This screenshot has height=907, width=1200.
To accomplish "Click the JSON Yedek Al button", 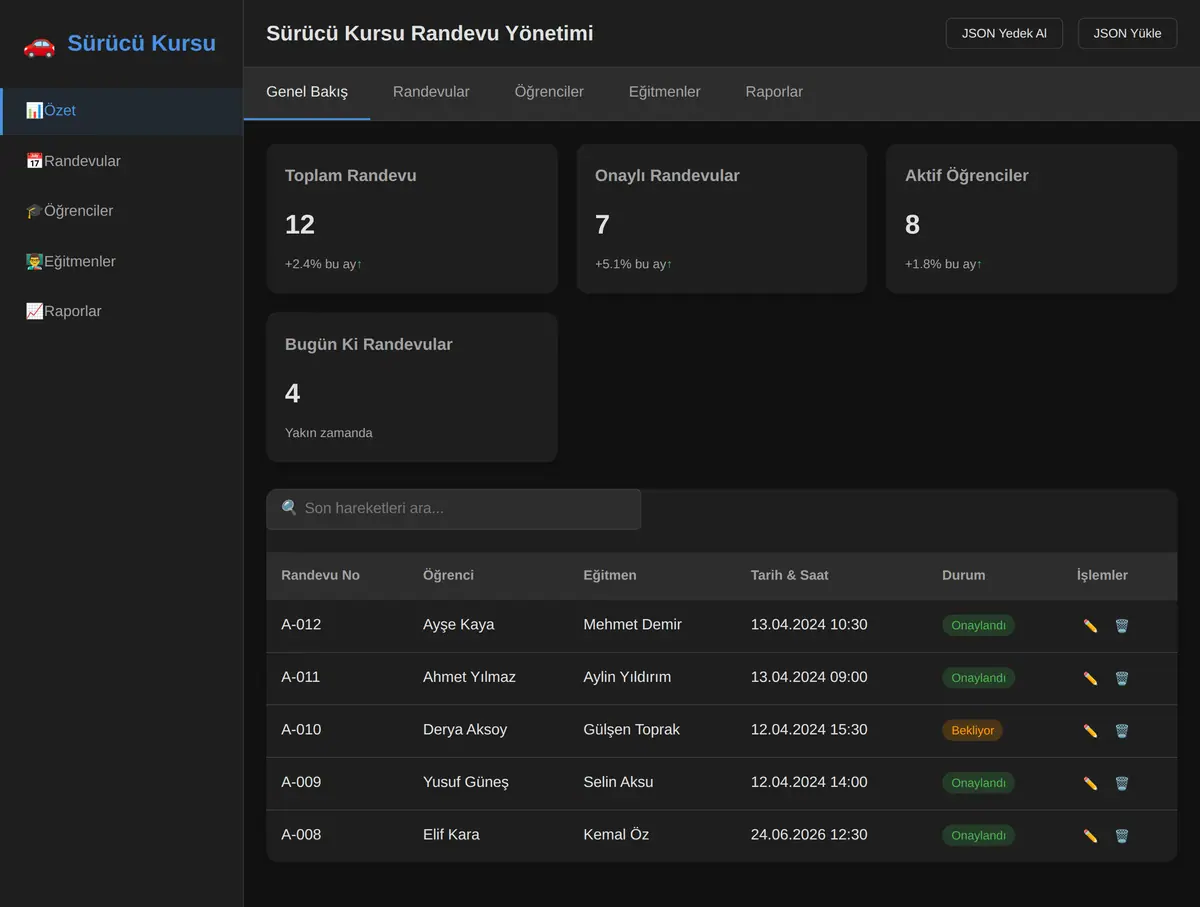I will pyautogui.click(x=1004, y=33).
